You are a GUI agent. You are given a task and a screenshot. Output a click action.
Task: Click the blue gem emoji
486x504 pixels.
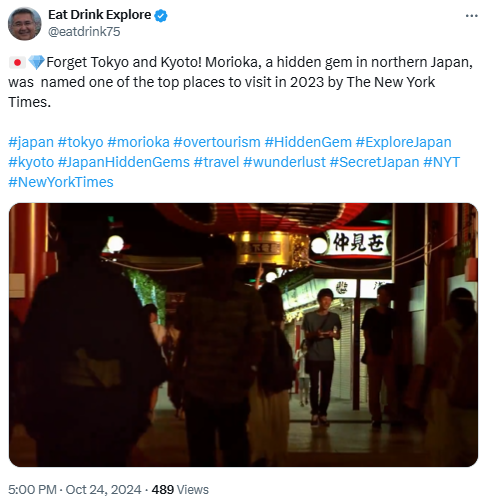click(36, 62)
